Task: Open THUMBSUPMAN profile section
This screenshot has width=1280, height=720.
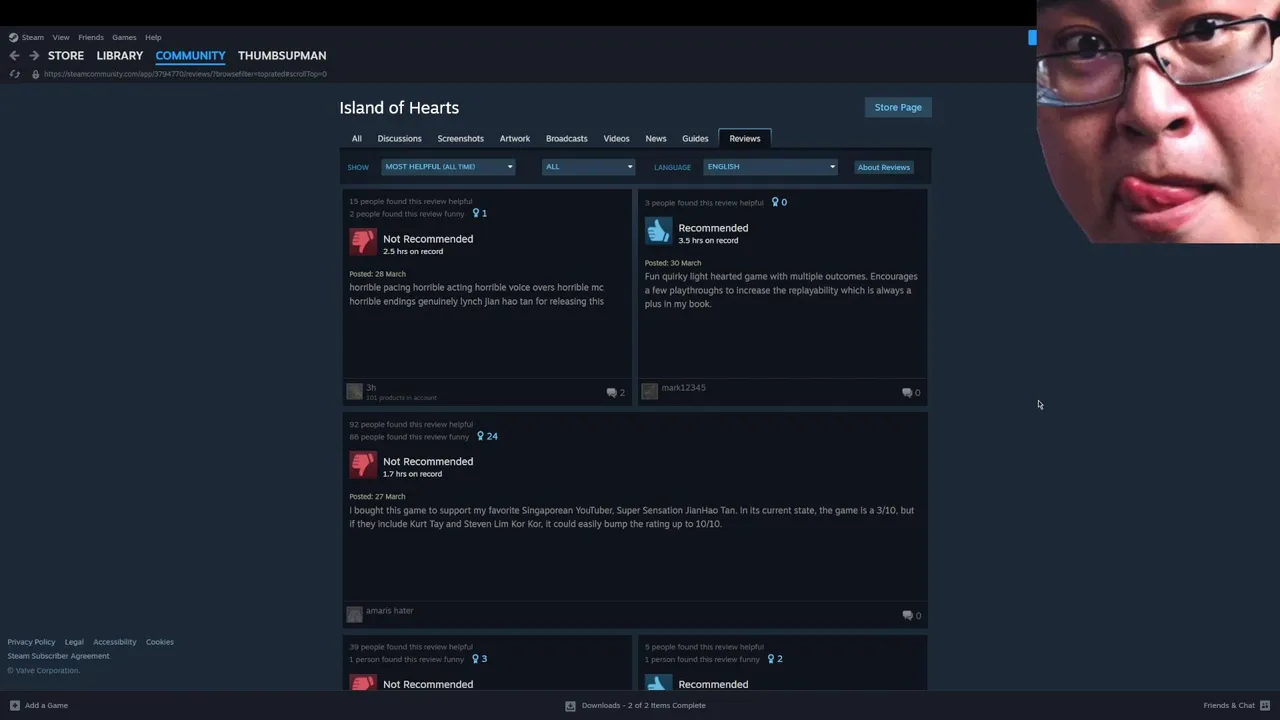Action: [282, 56]
